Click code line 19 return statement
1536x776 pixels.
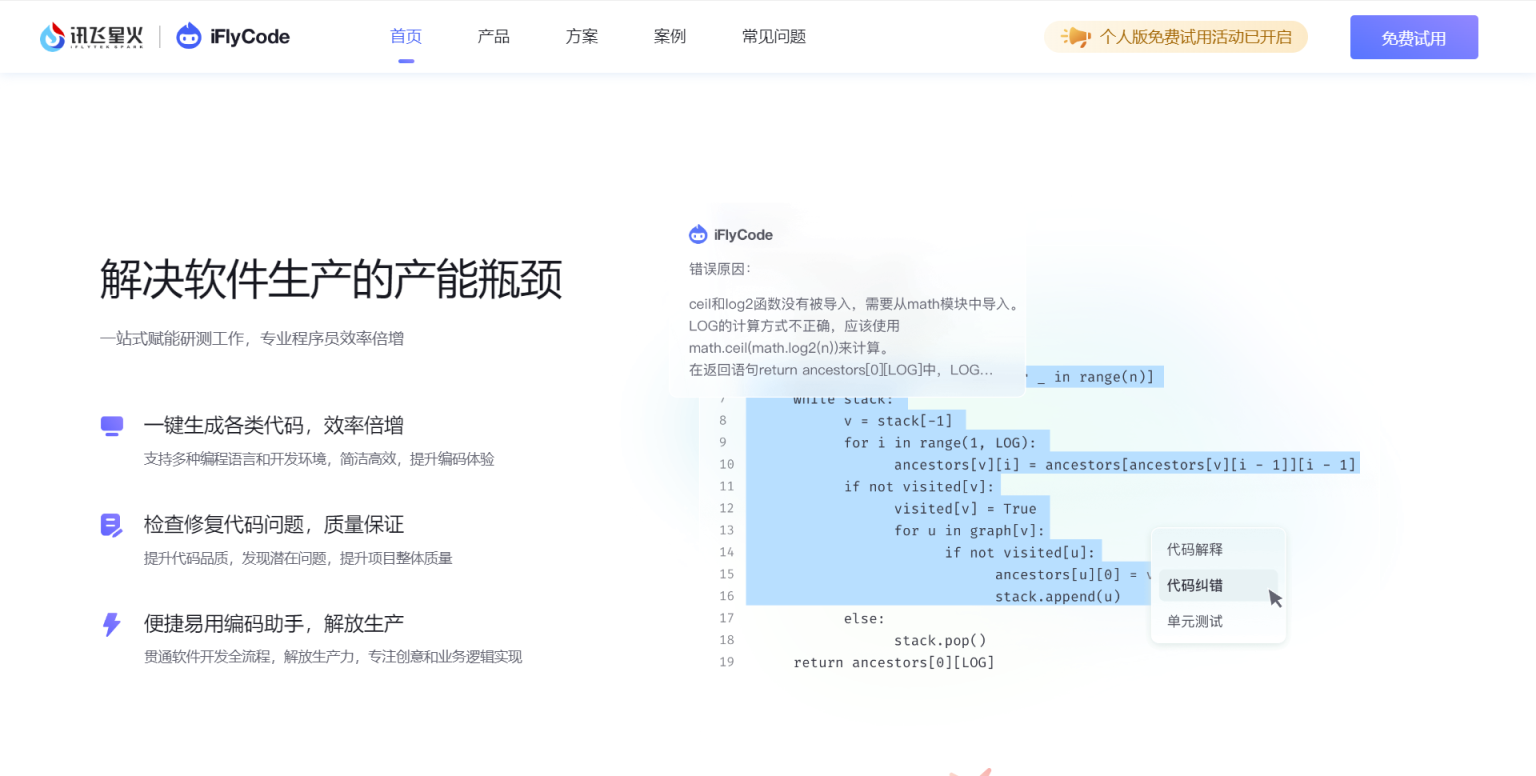(x=893, y=662)
